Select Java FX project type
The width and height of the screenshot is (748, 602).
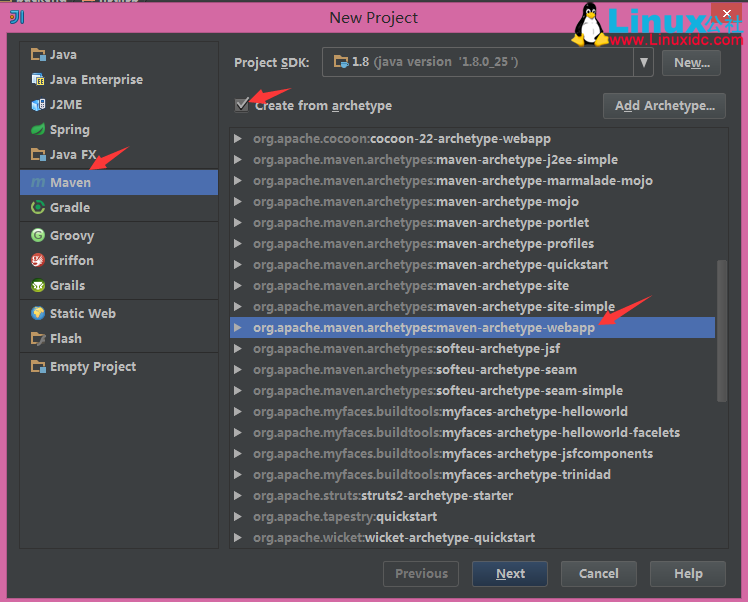click(x=119, y=155)
